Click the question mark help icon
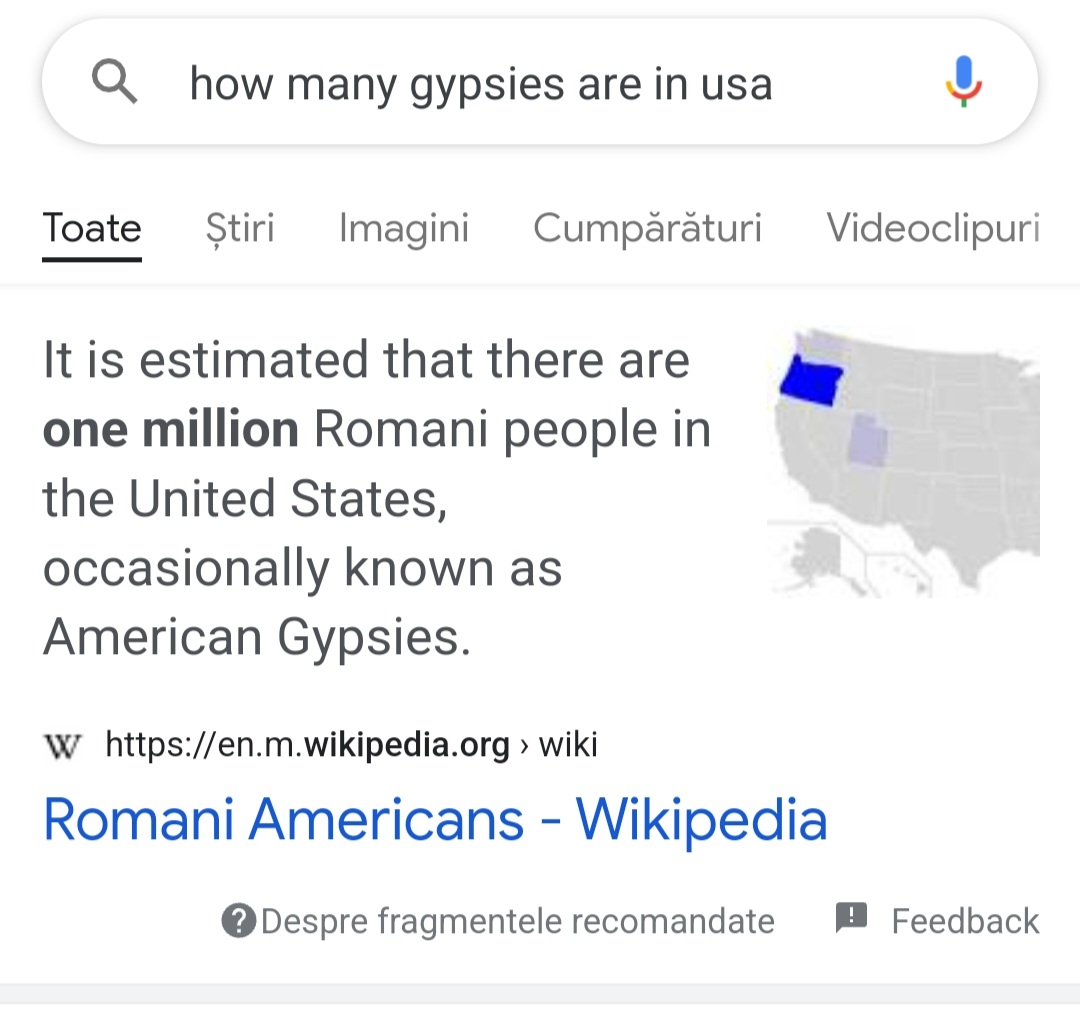The width and height of the screenshot is (1080, 1009). (x=239, y=921)
